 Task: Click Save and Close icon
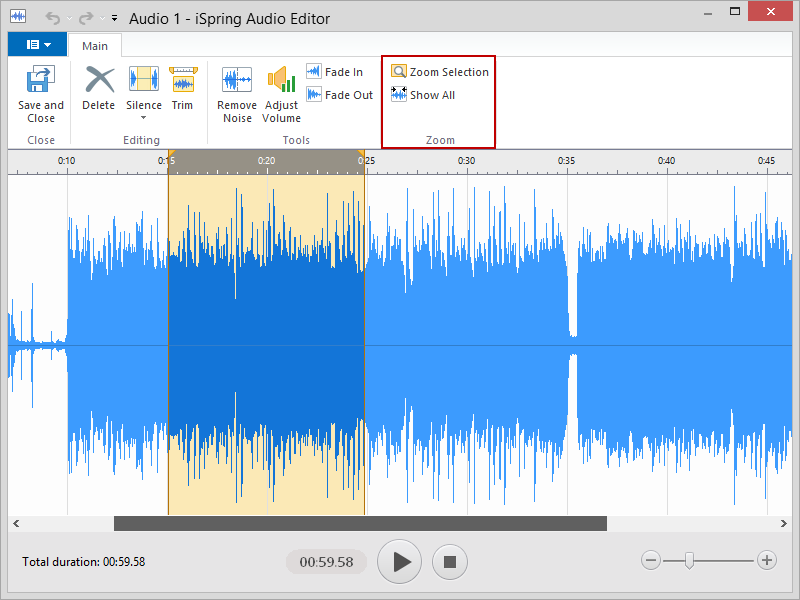pyautogui.click(x=40, y=79)
